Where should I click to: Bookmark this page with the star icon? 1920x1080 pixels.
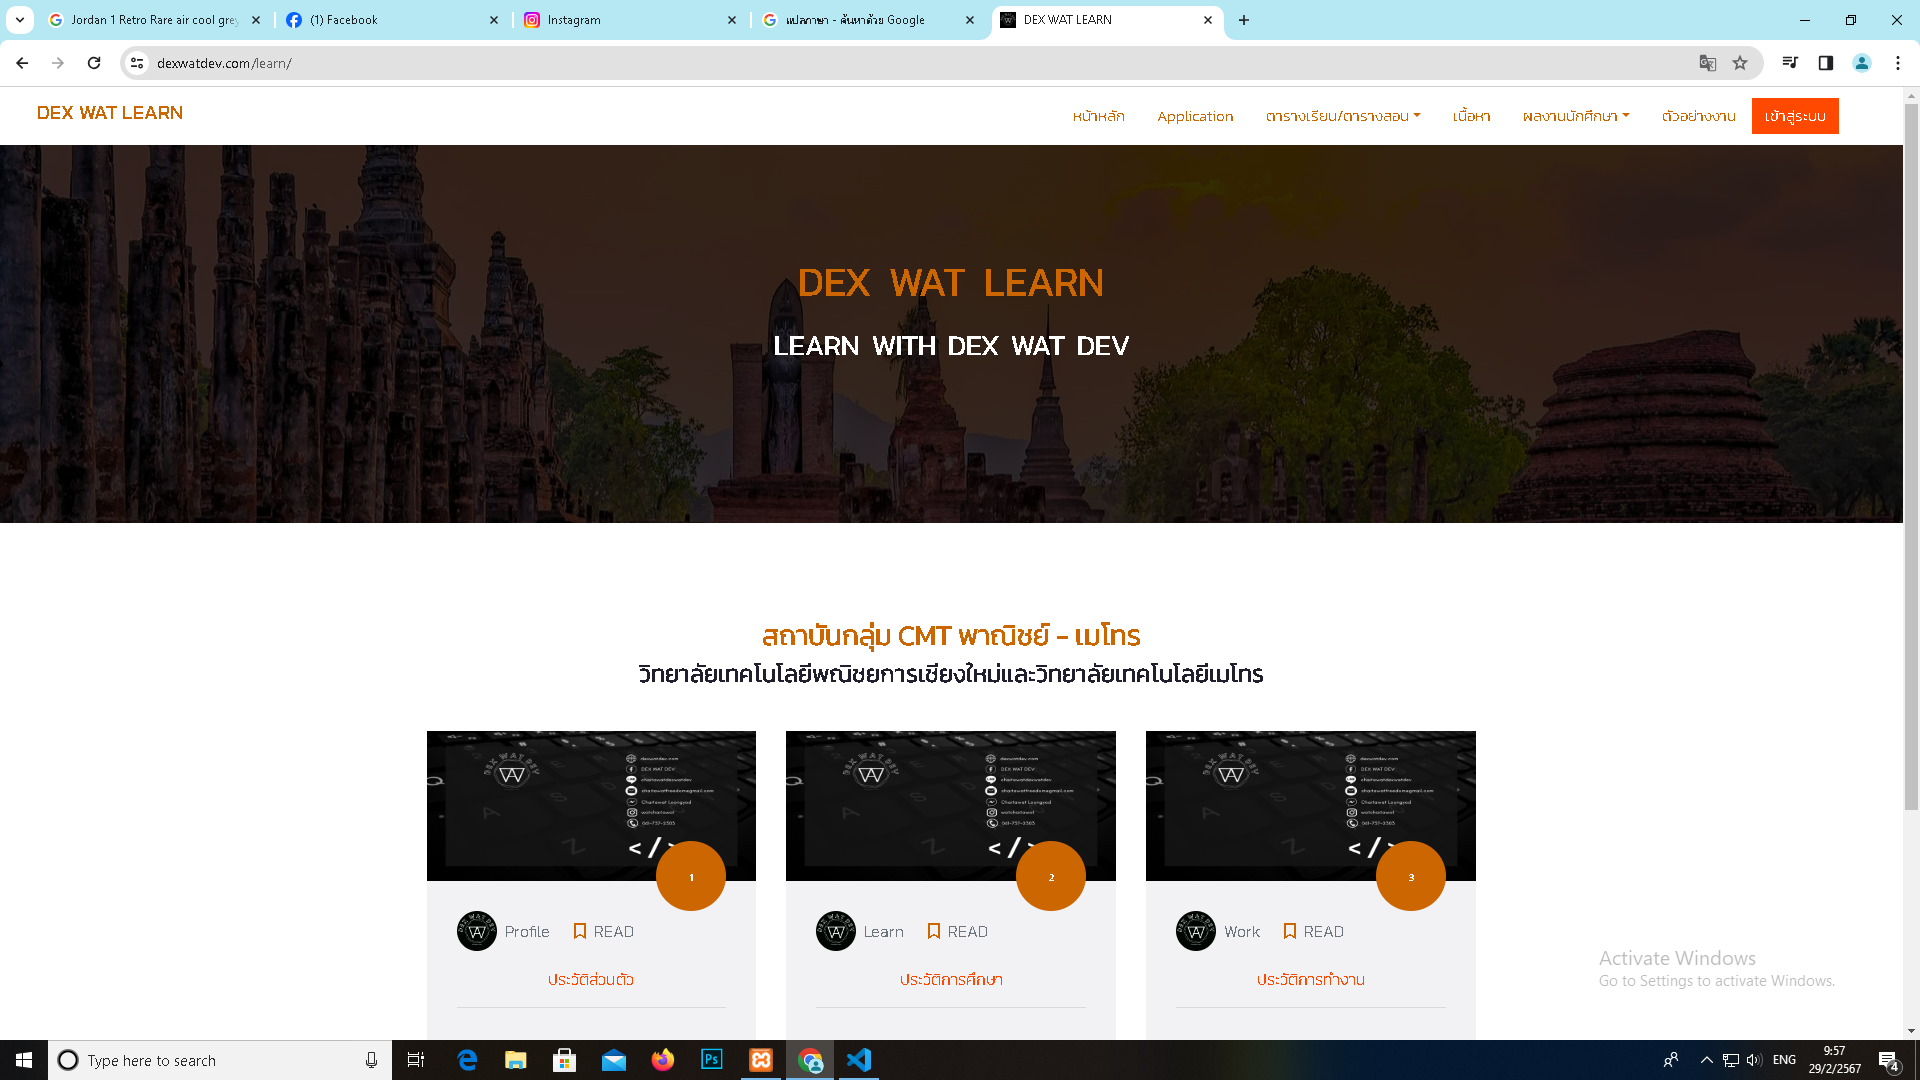pyautogui.click(x=1740, y=63)
